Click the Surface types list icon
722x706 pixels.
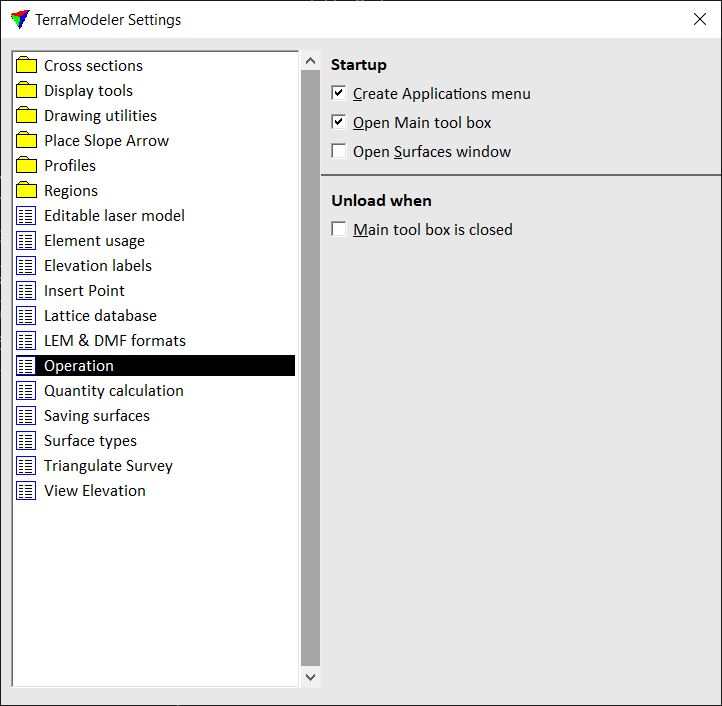(26, 441)
